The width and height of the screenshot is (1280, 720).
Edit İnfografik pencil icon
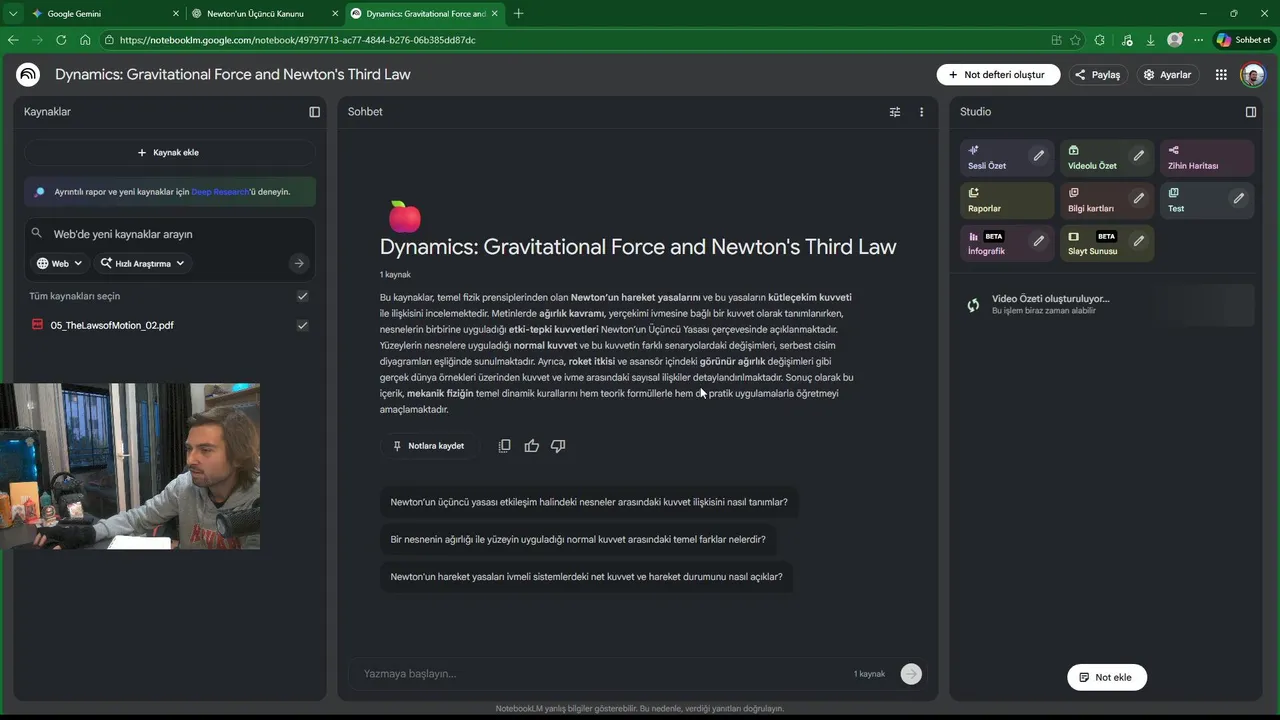click(x=1038, y=241)
